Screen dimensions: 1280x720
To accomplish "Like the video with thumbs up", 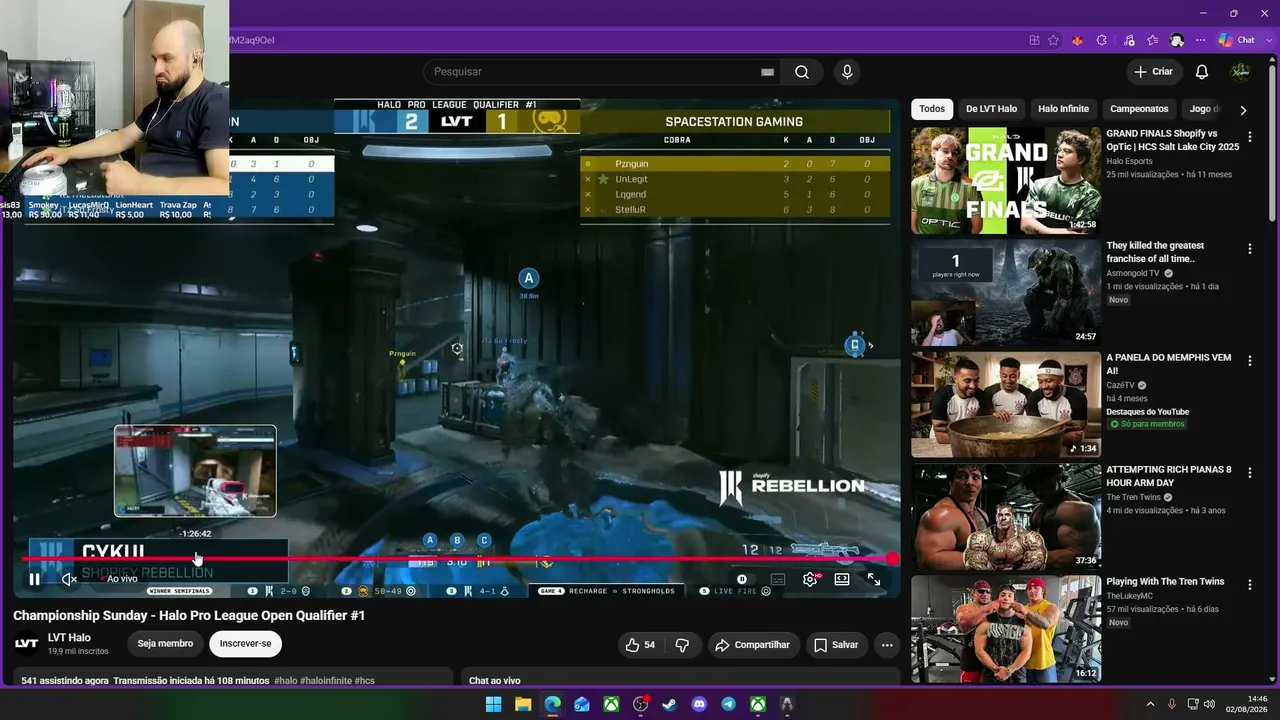I will 640,645.
